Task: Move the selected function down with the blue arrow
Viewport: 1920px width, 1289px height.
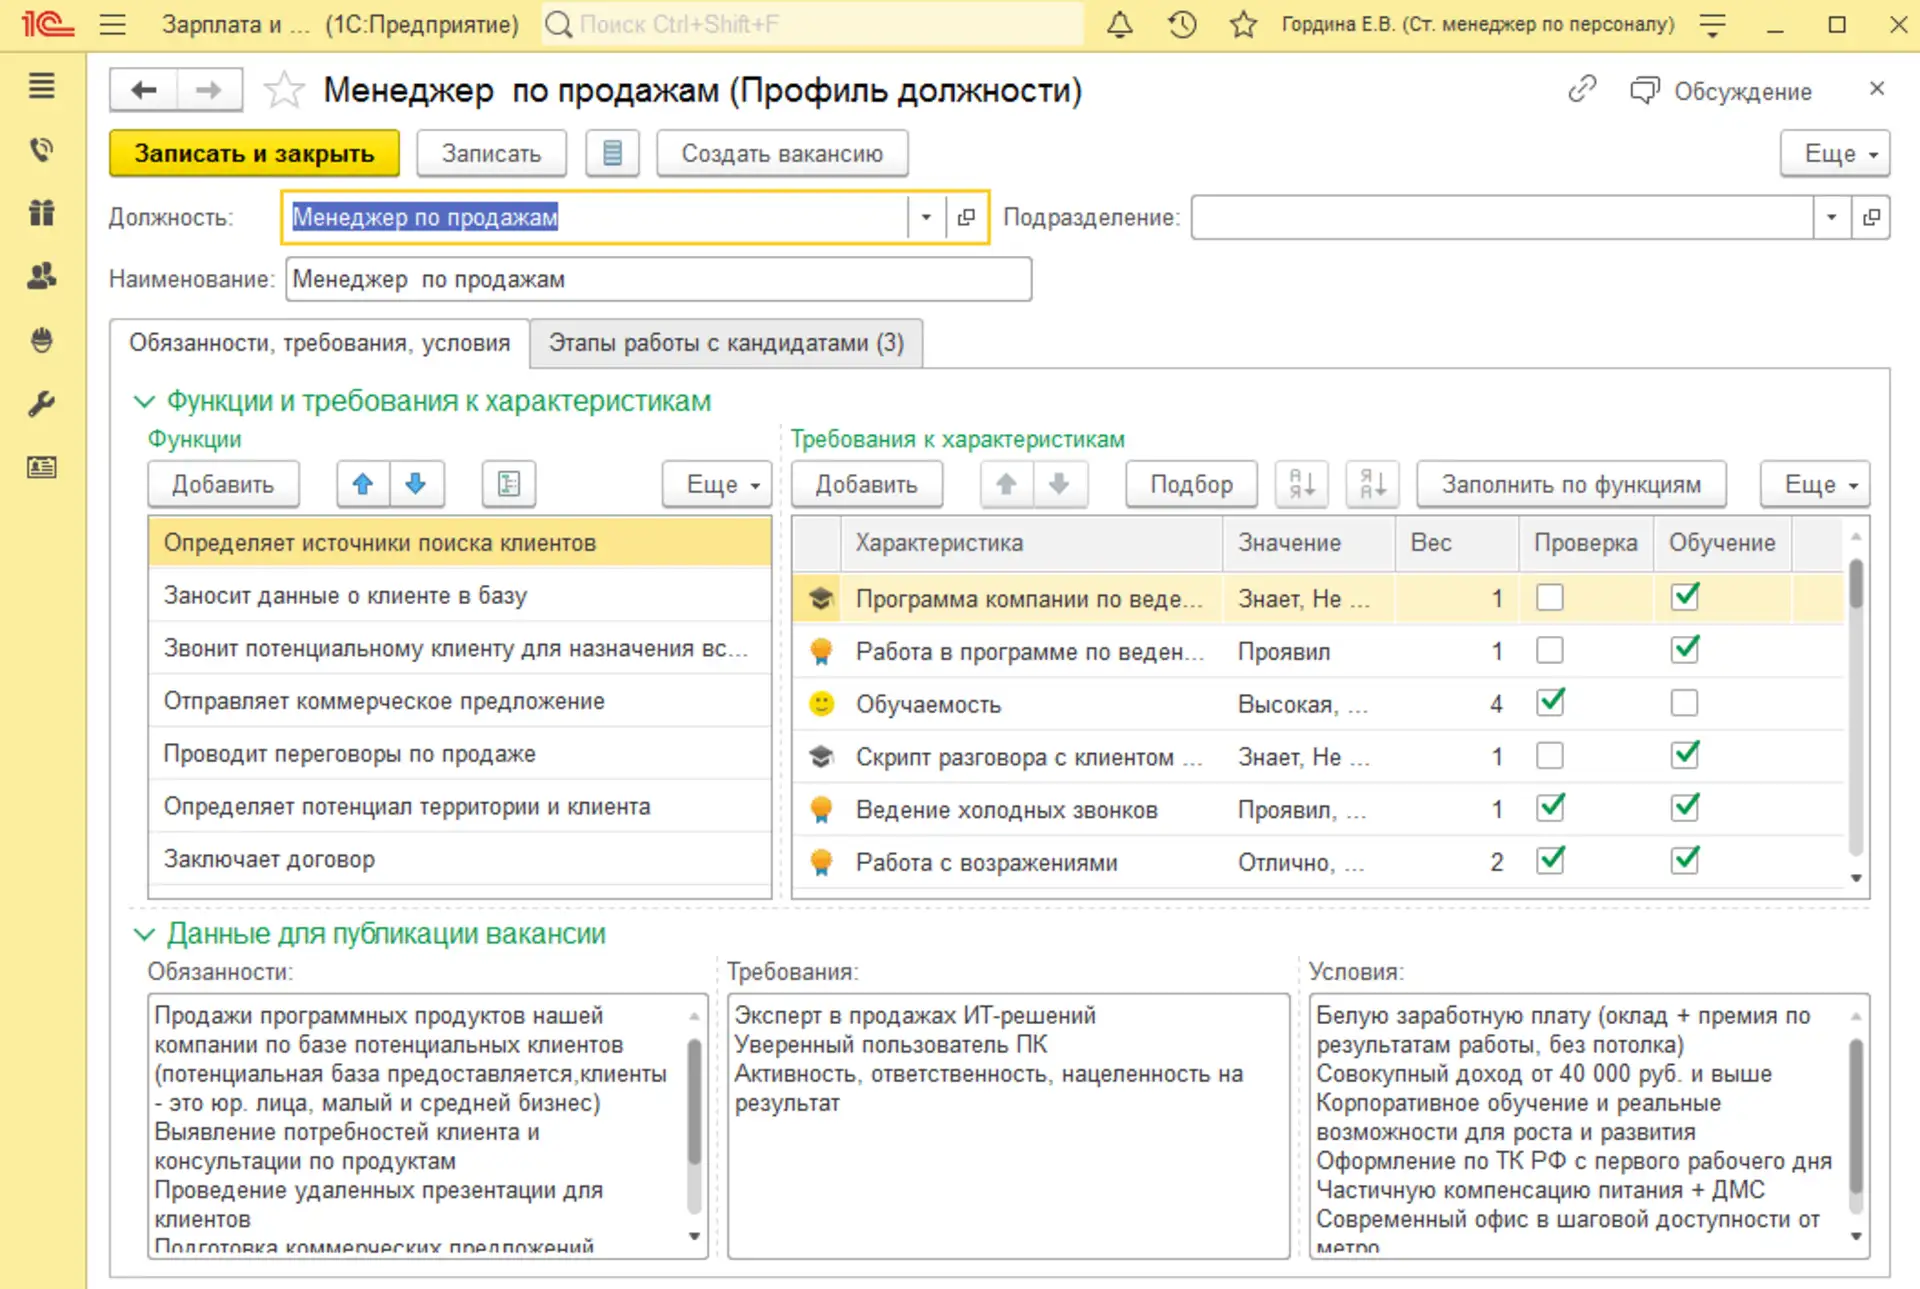Action: [x=416, y=484]
